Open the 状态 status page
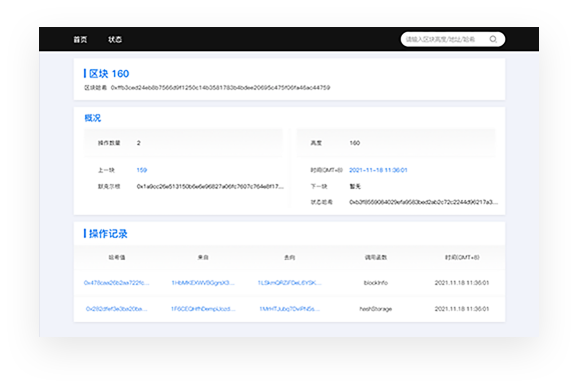Image resolution: width=580 pixels, height=390 pixels. point(115,40)
